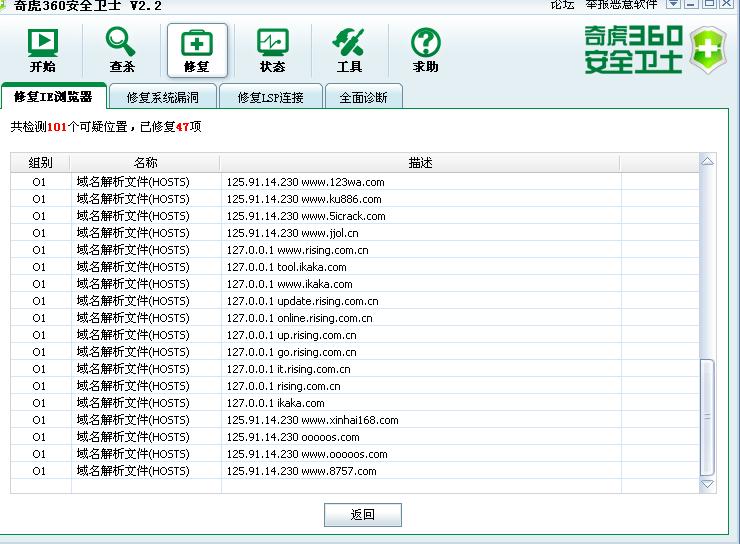The image size is (740, 544).
Task: Switch to 全面诊断 tab
Action: [363, 97]
